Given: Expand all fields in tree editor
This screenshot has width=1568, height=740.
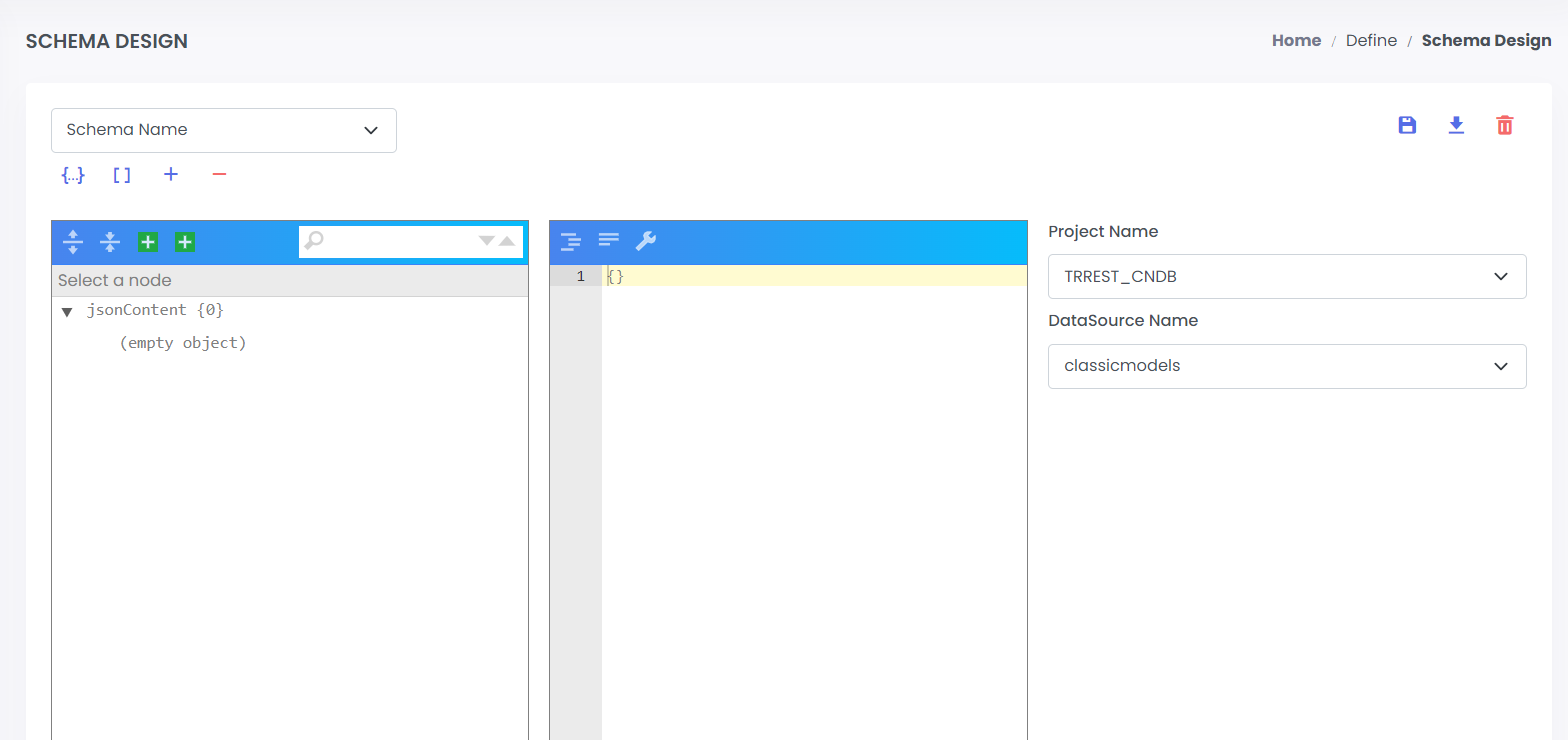Looking at the screenshot, I should click(73, 241).
